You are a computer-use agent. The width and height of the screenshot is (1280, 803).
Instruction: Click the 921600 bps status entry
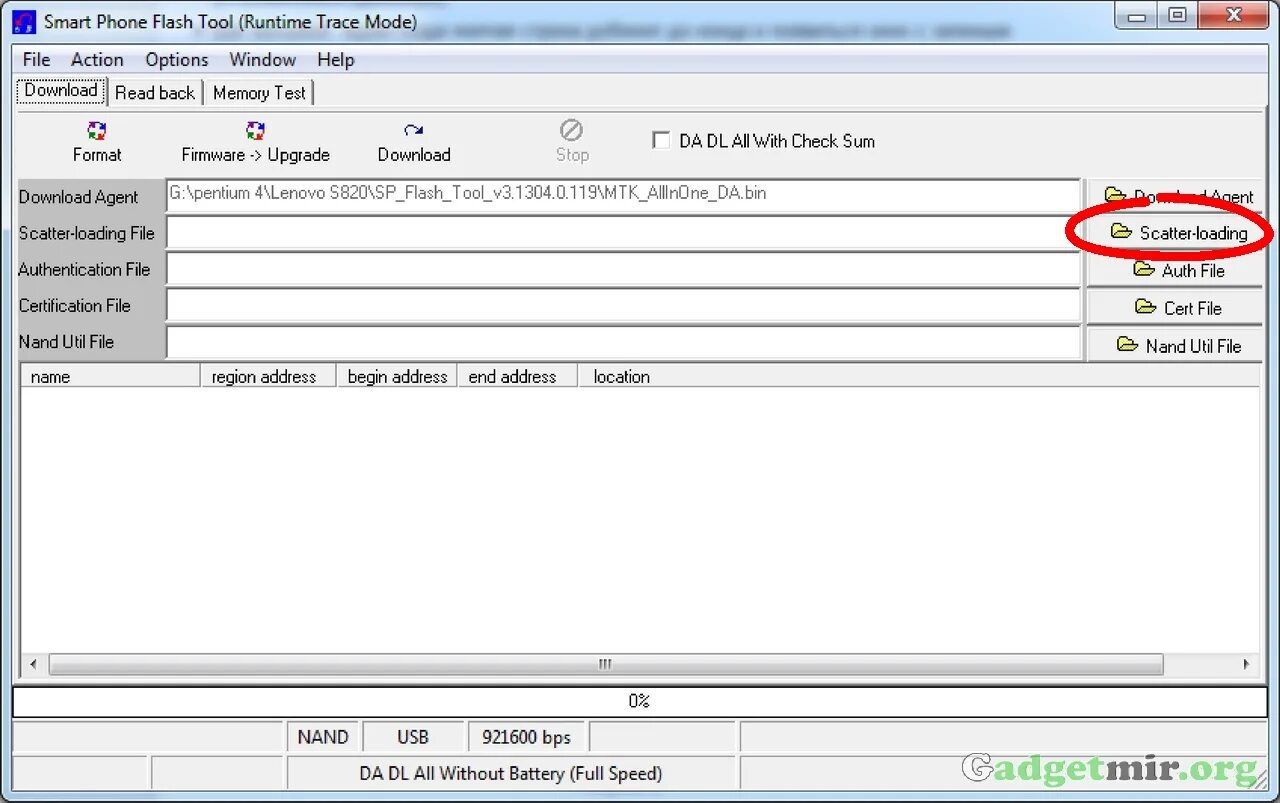pos(527,737)
